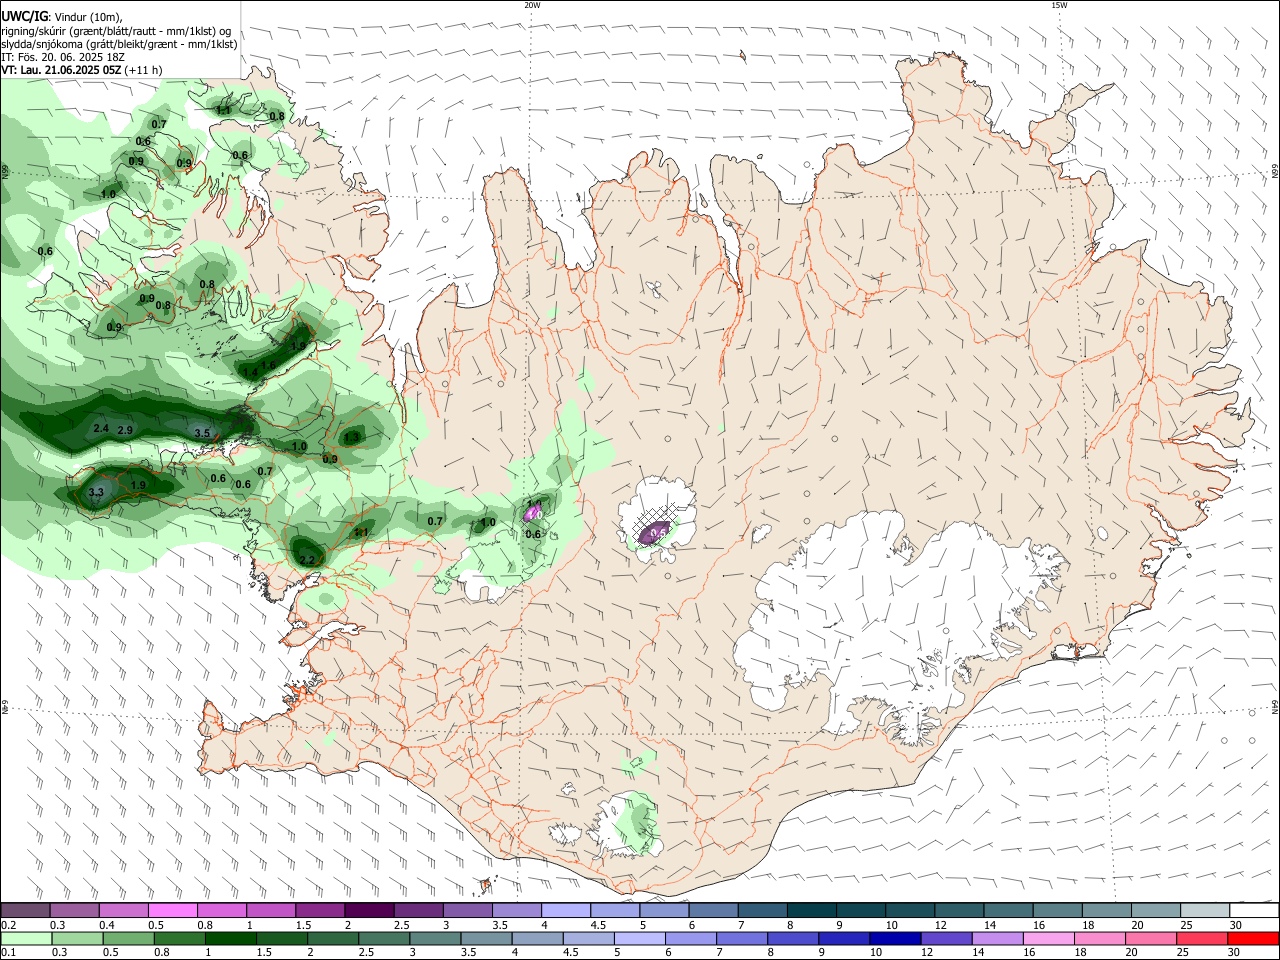Click the 30 label in the upper legend
Viewport: 1280px width, 960px height.
tap(1236, 925)
